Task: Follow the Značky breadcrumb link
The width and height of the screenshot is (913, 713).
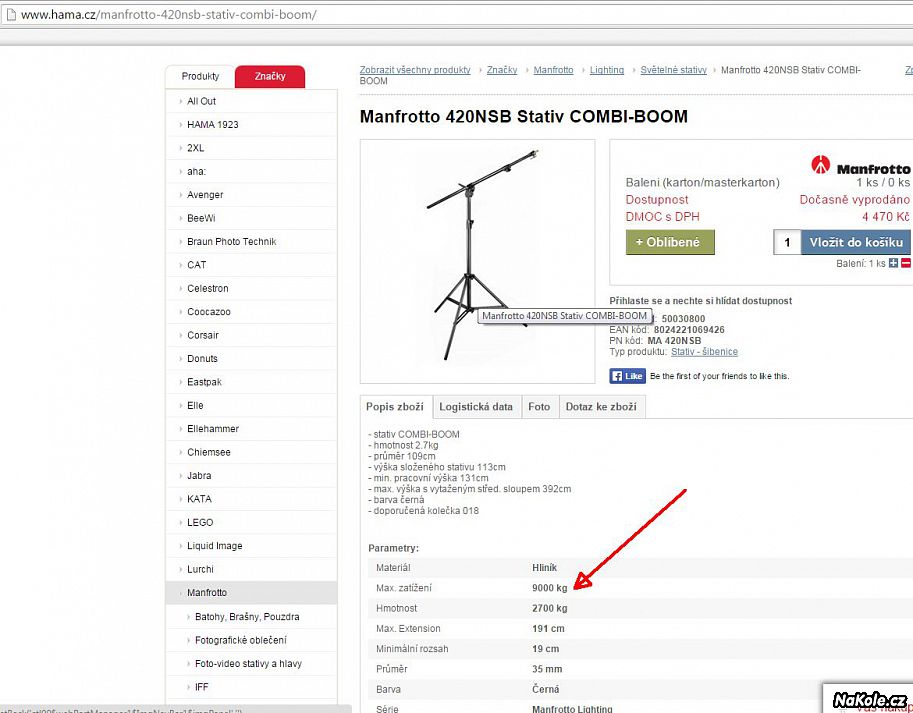Action: (502, 70)
